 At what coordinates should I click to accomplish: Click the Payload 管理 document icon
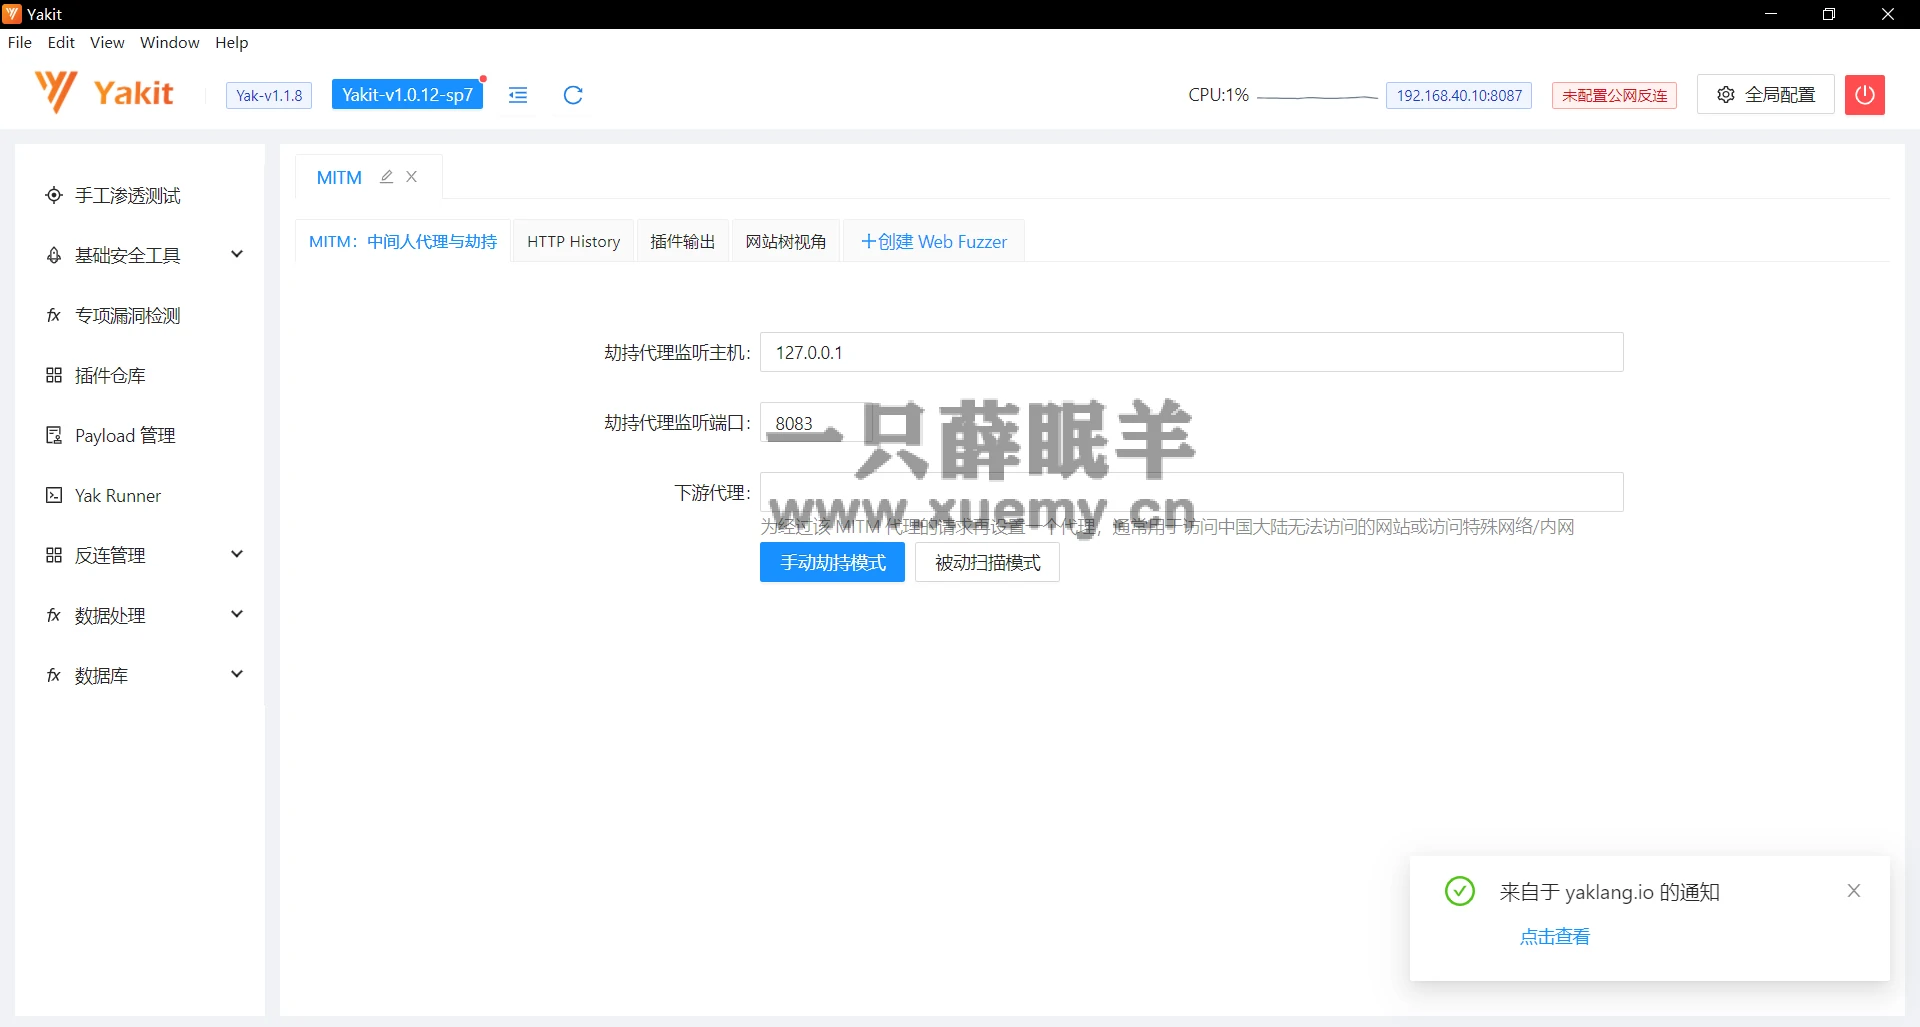pyautogui.click(x=54, y=435)
